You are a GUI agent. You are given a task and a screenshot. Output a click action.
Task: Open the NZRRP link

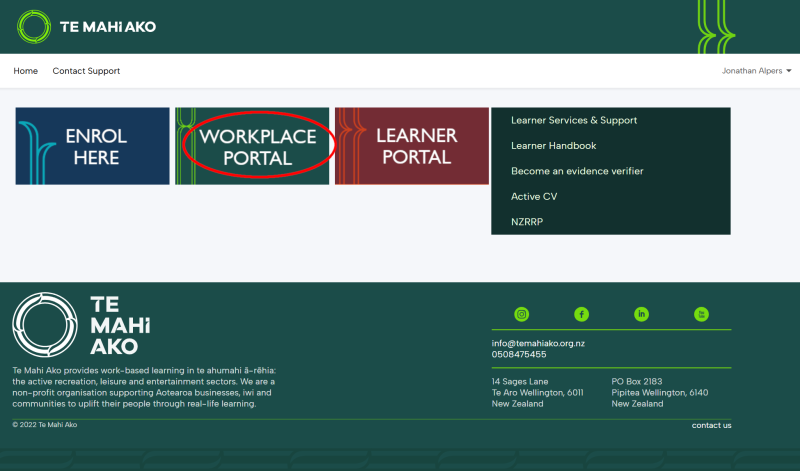point(527,222)
